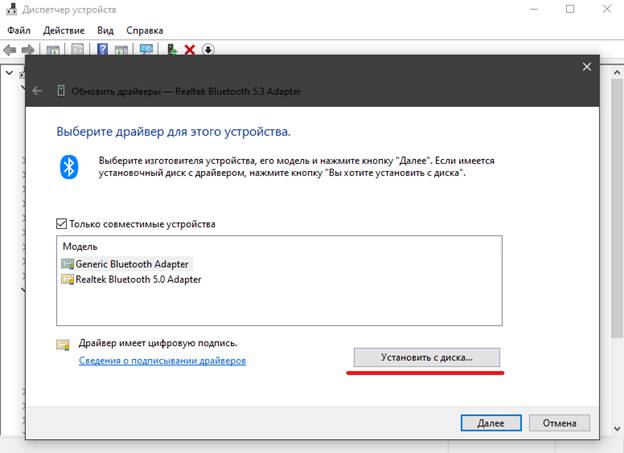This screenshot has height=453, width=624.
Task: Click the Forward arrow in Device Manager toolbar
Action: pyautogui.click(x=27, y=49)
